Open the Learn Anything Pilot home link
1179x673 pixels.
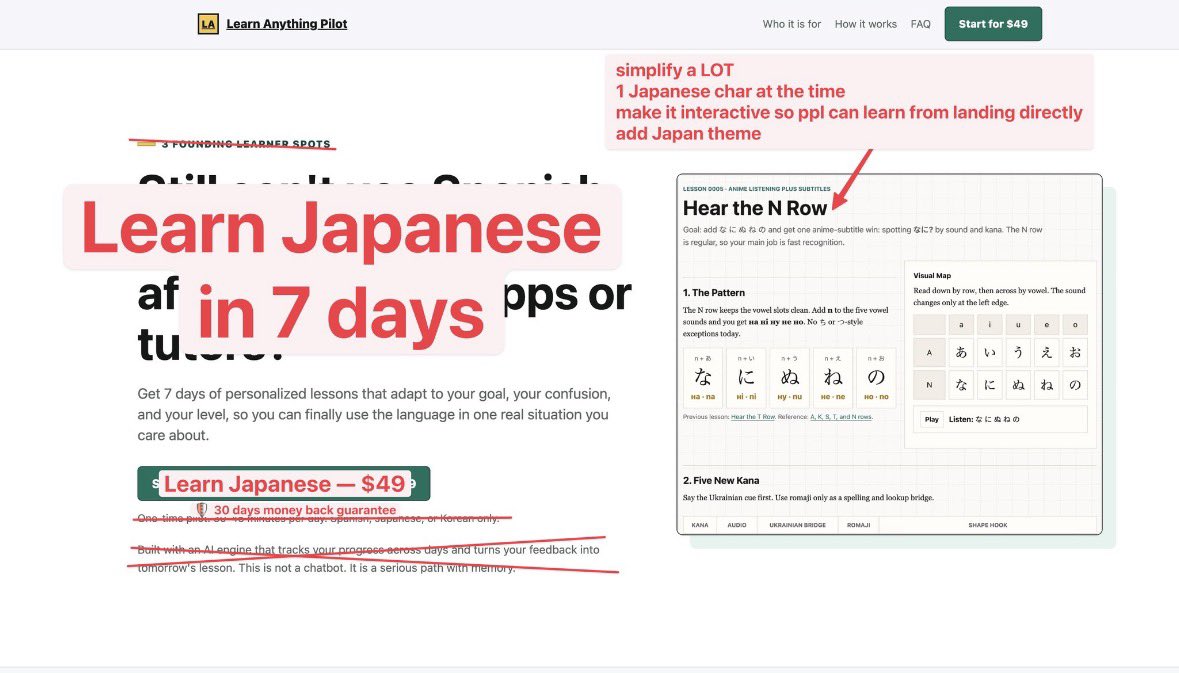point(286,24)
